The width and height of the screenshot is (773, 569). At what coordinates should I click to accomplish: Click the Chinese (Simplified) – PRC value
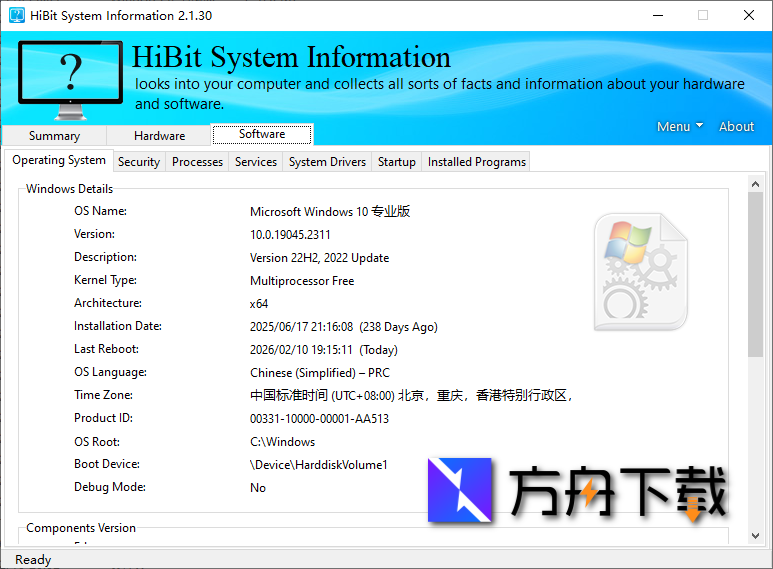(319, 373)
